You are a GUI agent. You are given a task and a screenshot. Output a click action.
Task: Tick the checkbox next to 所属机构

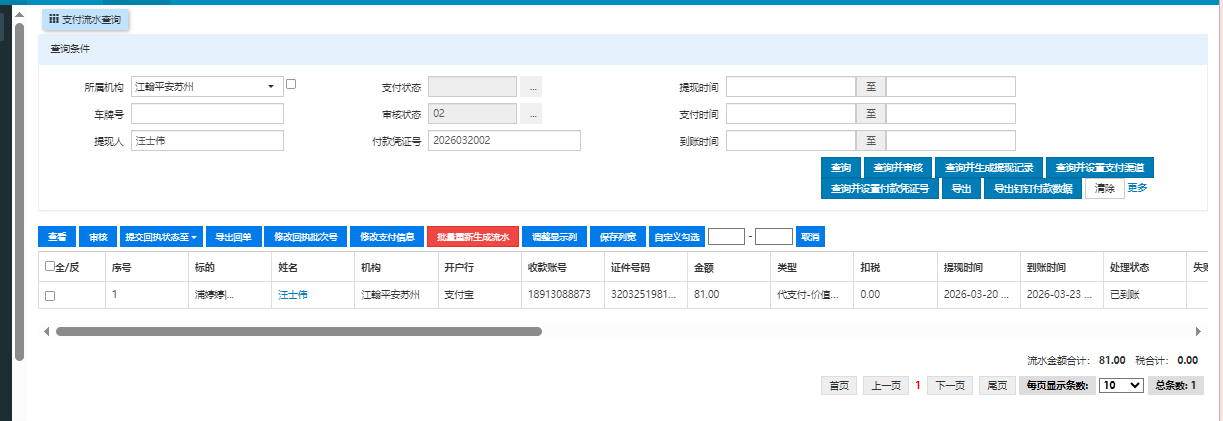tap(291, 84)
